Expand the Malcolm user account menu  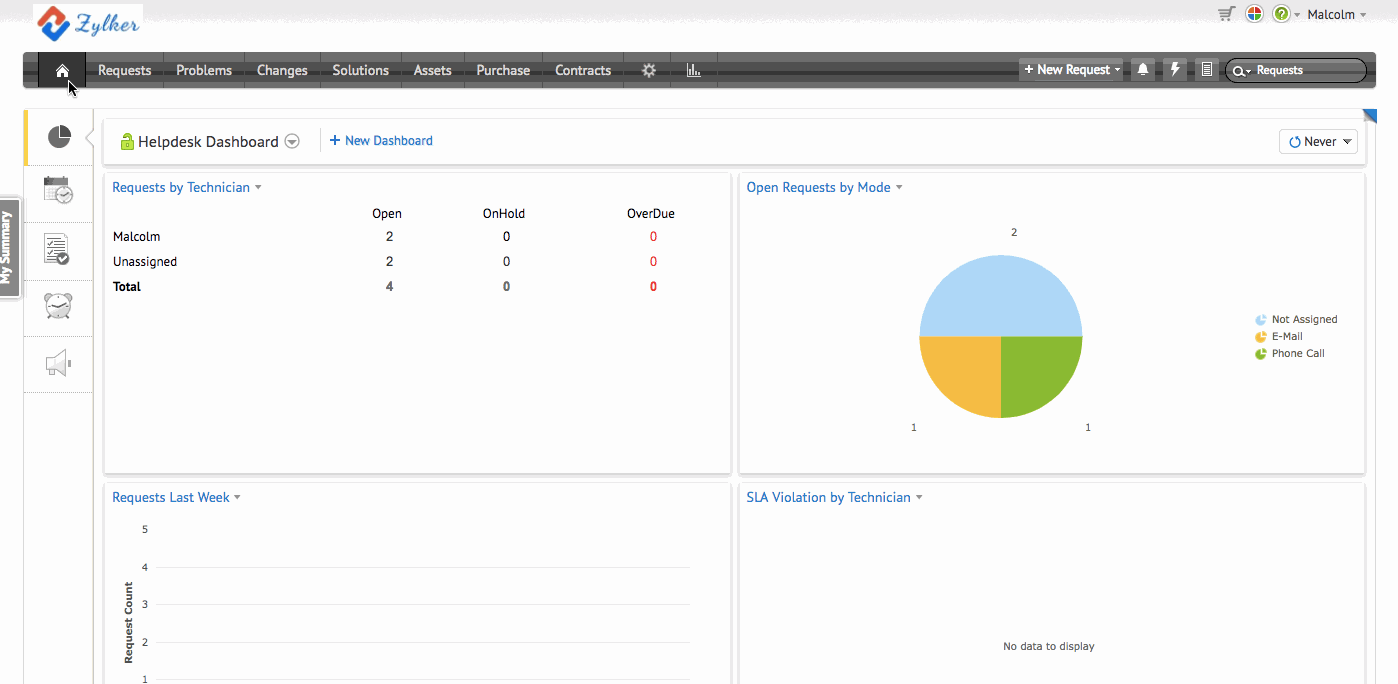pos(1337,15)
